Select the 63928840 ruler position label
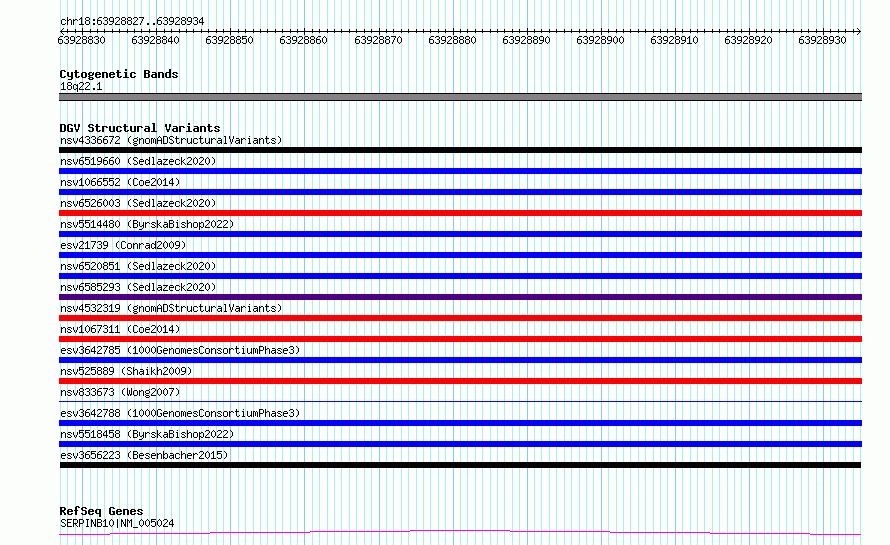The width and height of the screenshot is (890, 545). 156,40
